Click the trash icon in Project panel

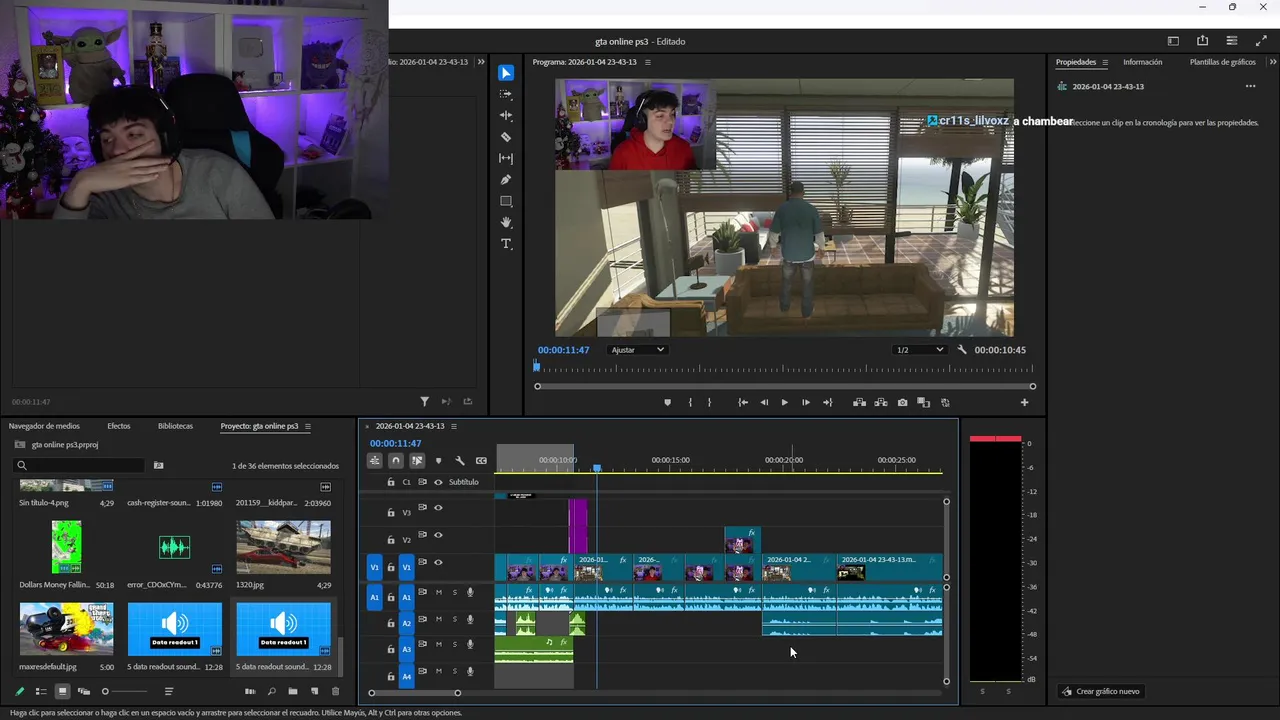(335, 691)
